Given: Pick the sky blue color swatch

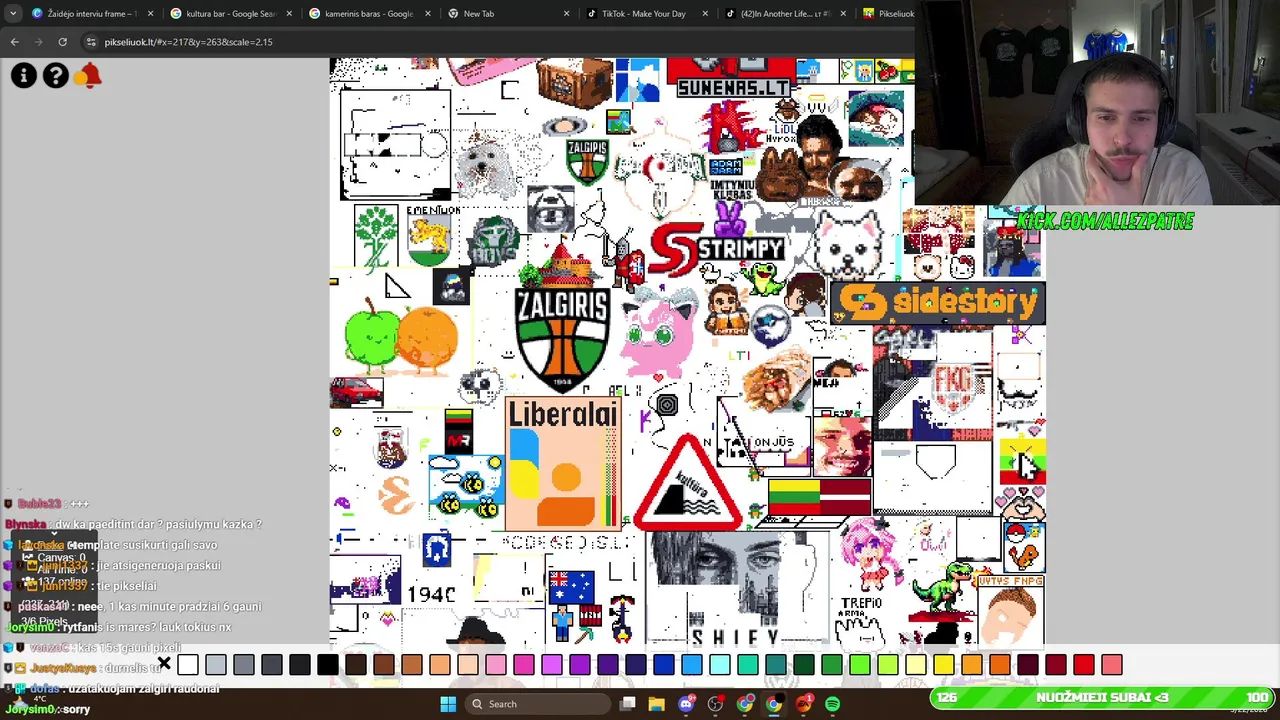Looking at the screenshot, I should [x=692, y=665].
